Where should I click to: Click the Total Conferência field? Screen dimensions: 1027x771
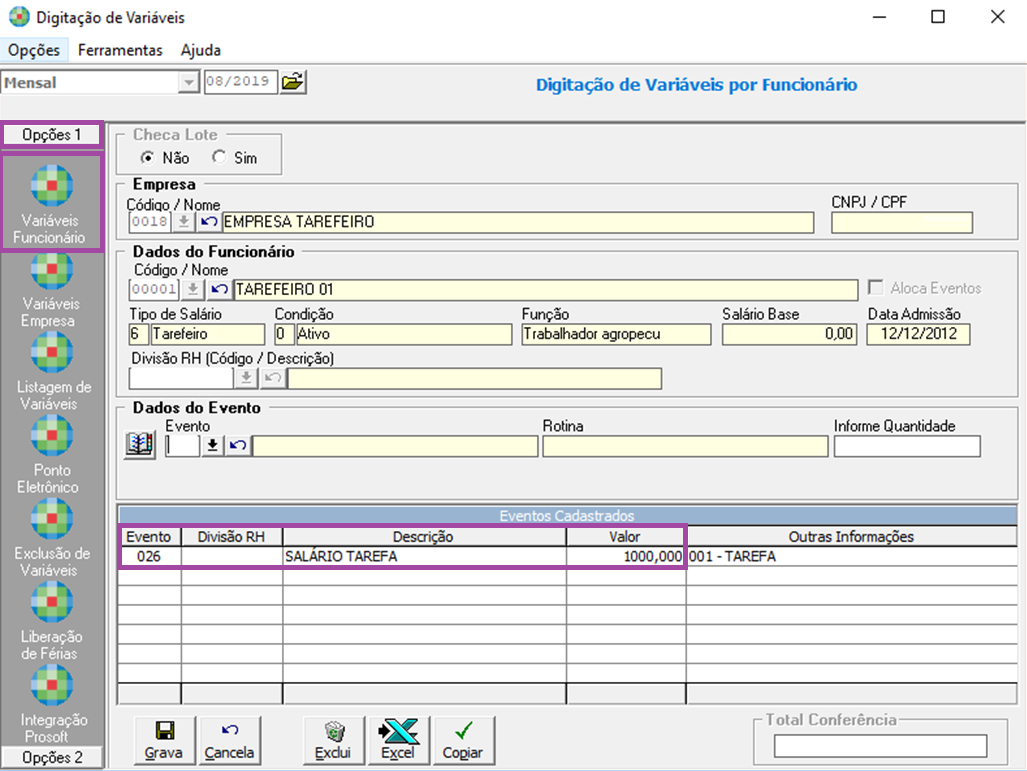pyautogui.click(x=880, y=745)
